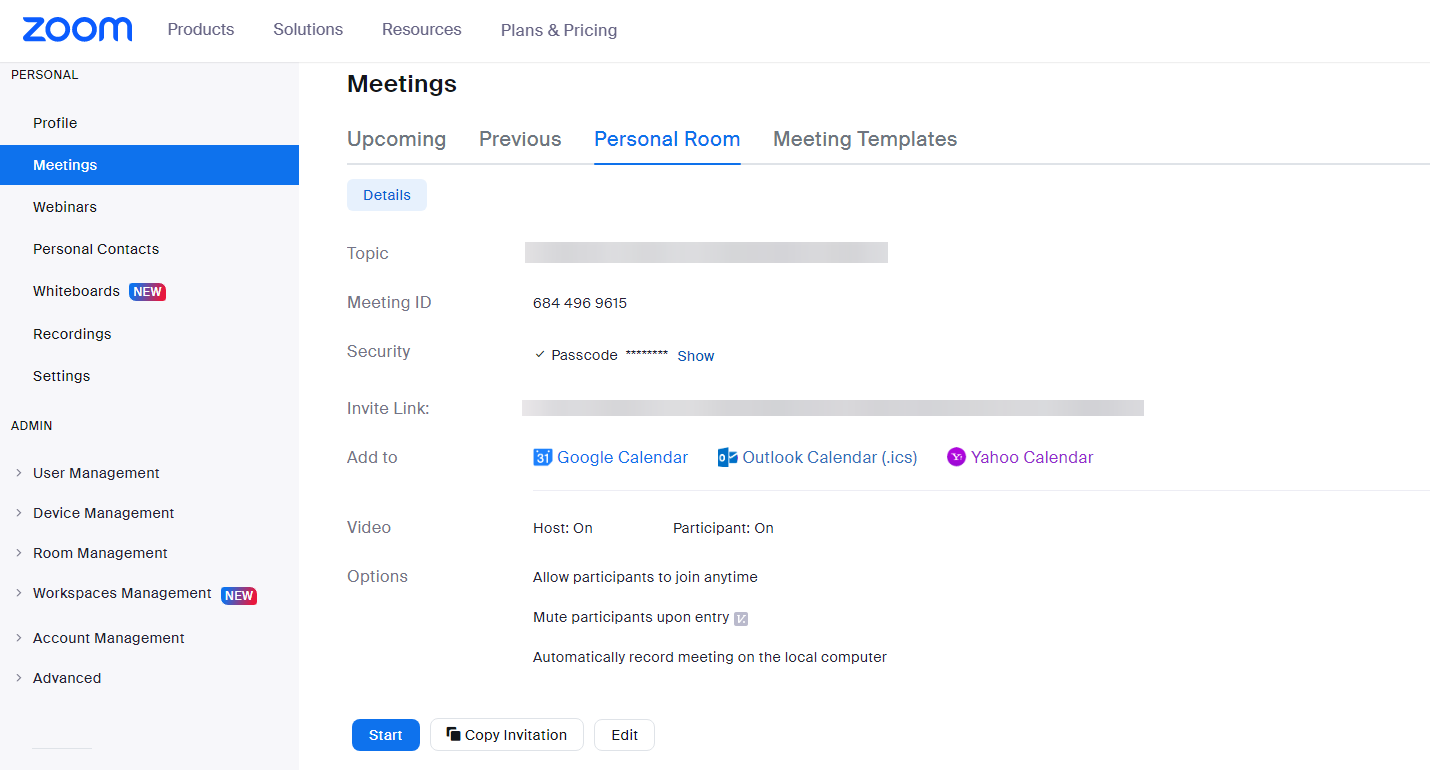1430x770 pixels.
Task: Click the info icon beside Mute participants
Action: point(741,618)
